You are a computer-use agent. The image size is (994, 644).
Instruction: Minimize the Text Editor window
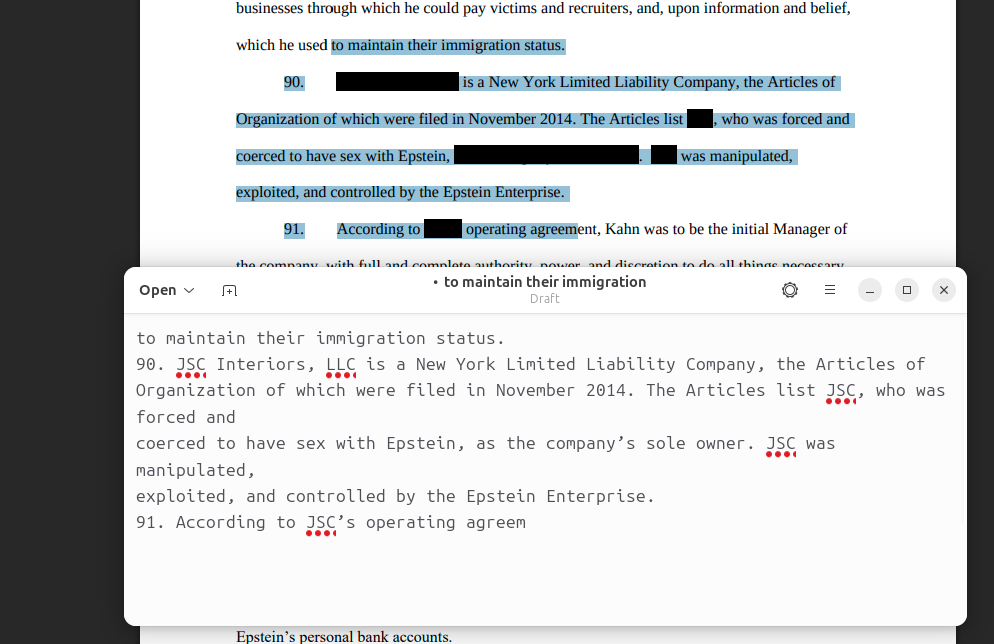[870, 290]
